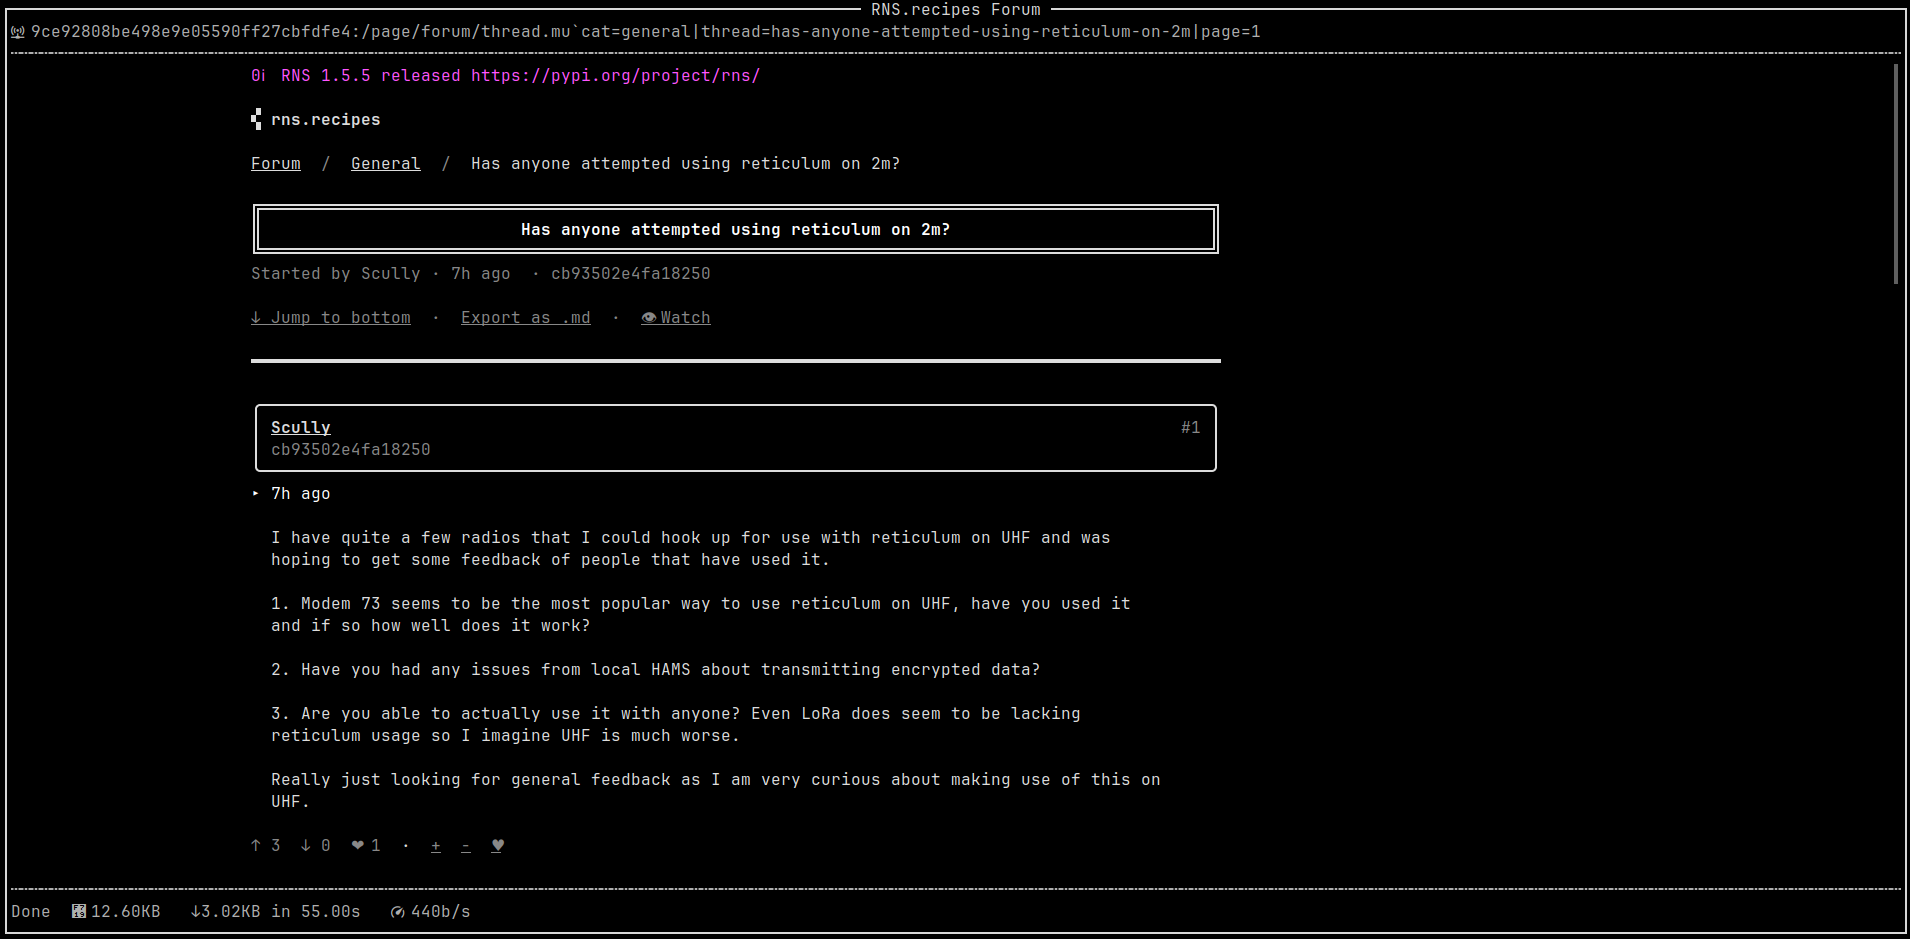Click the '3. Are you able' paragraph
The image size is (1910, 939).
click(x=676, y=725)
